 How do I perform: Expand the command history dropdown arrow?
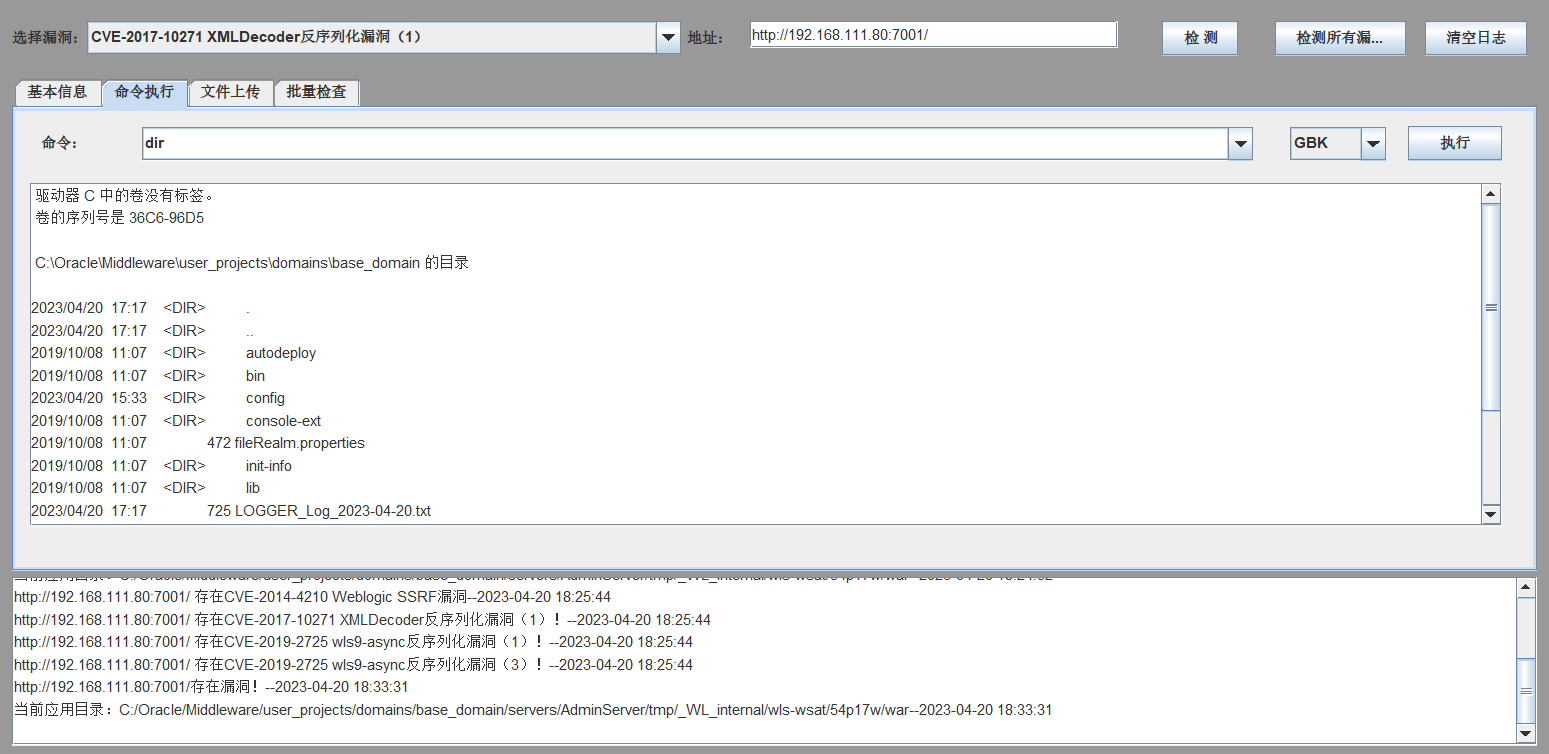click(x=1240, y=143)
